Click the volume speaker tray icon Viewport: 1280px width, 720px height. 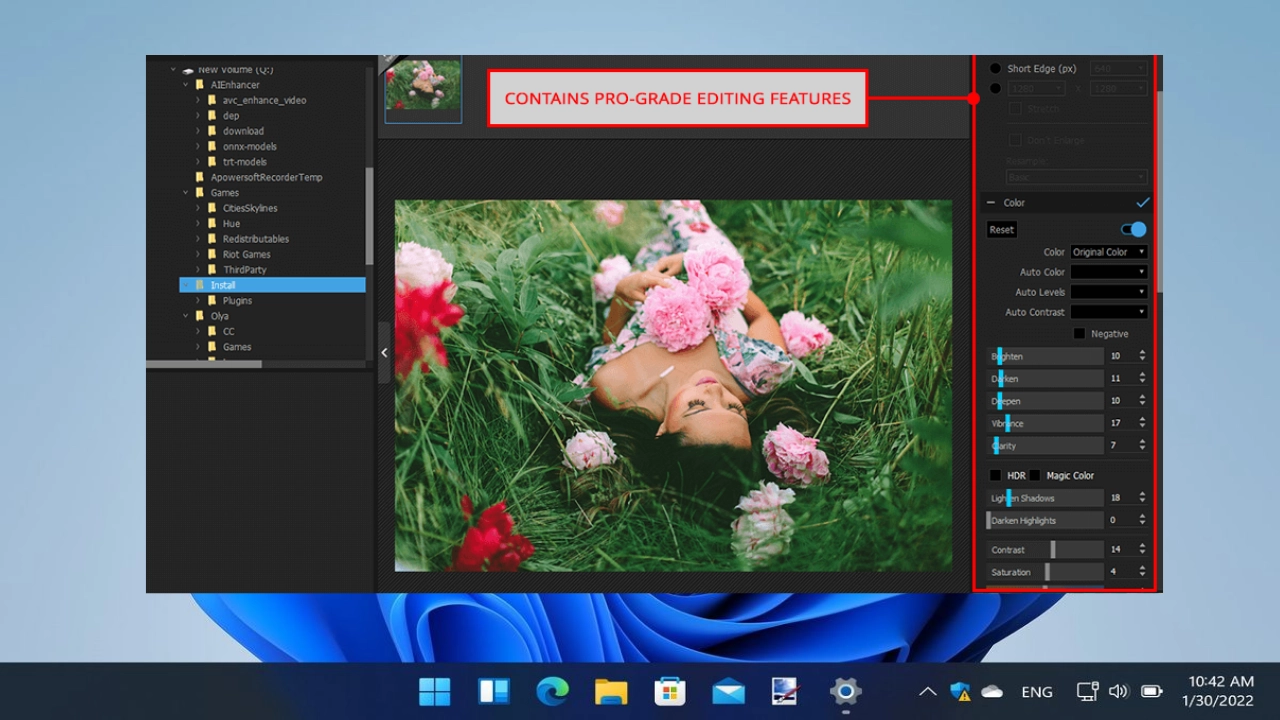(1118, 692)
